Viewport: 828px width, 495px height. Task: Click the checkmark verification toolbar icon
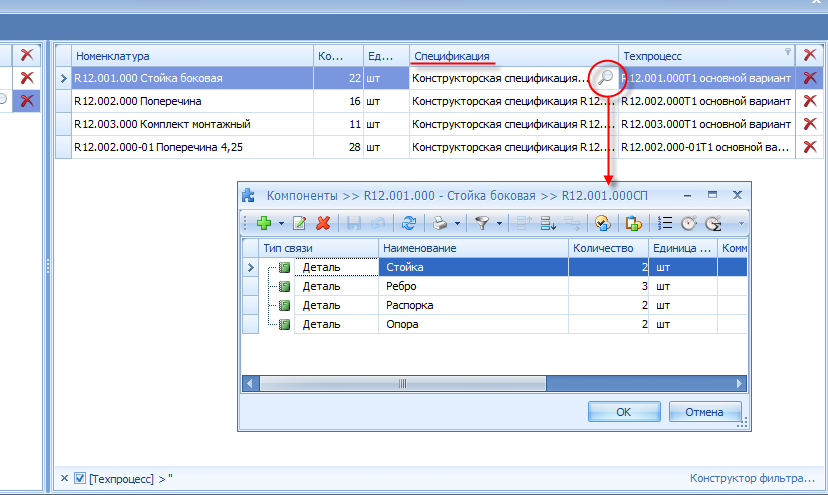point(603,223)
